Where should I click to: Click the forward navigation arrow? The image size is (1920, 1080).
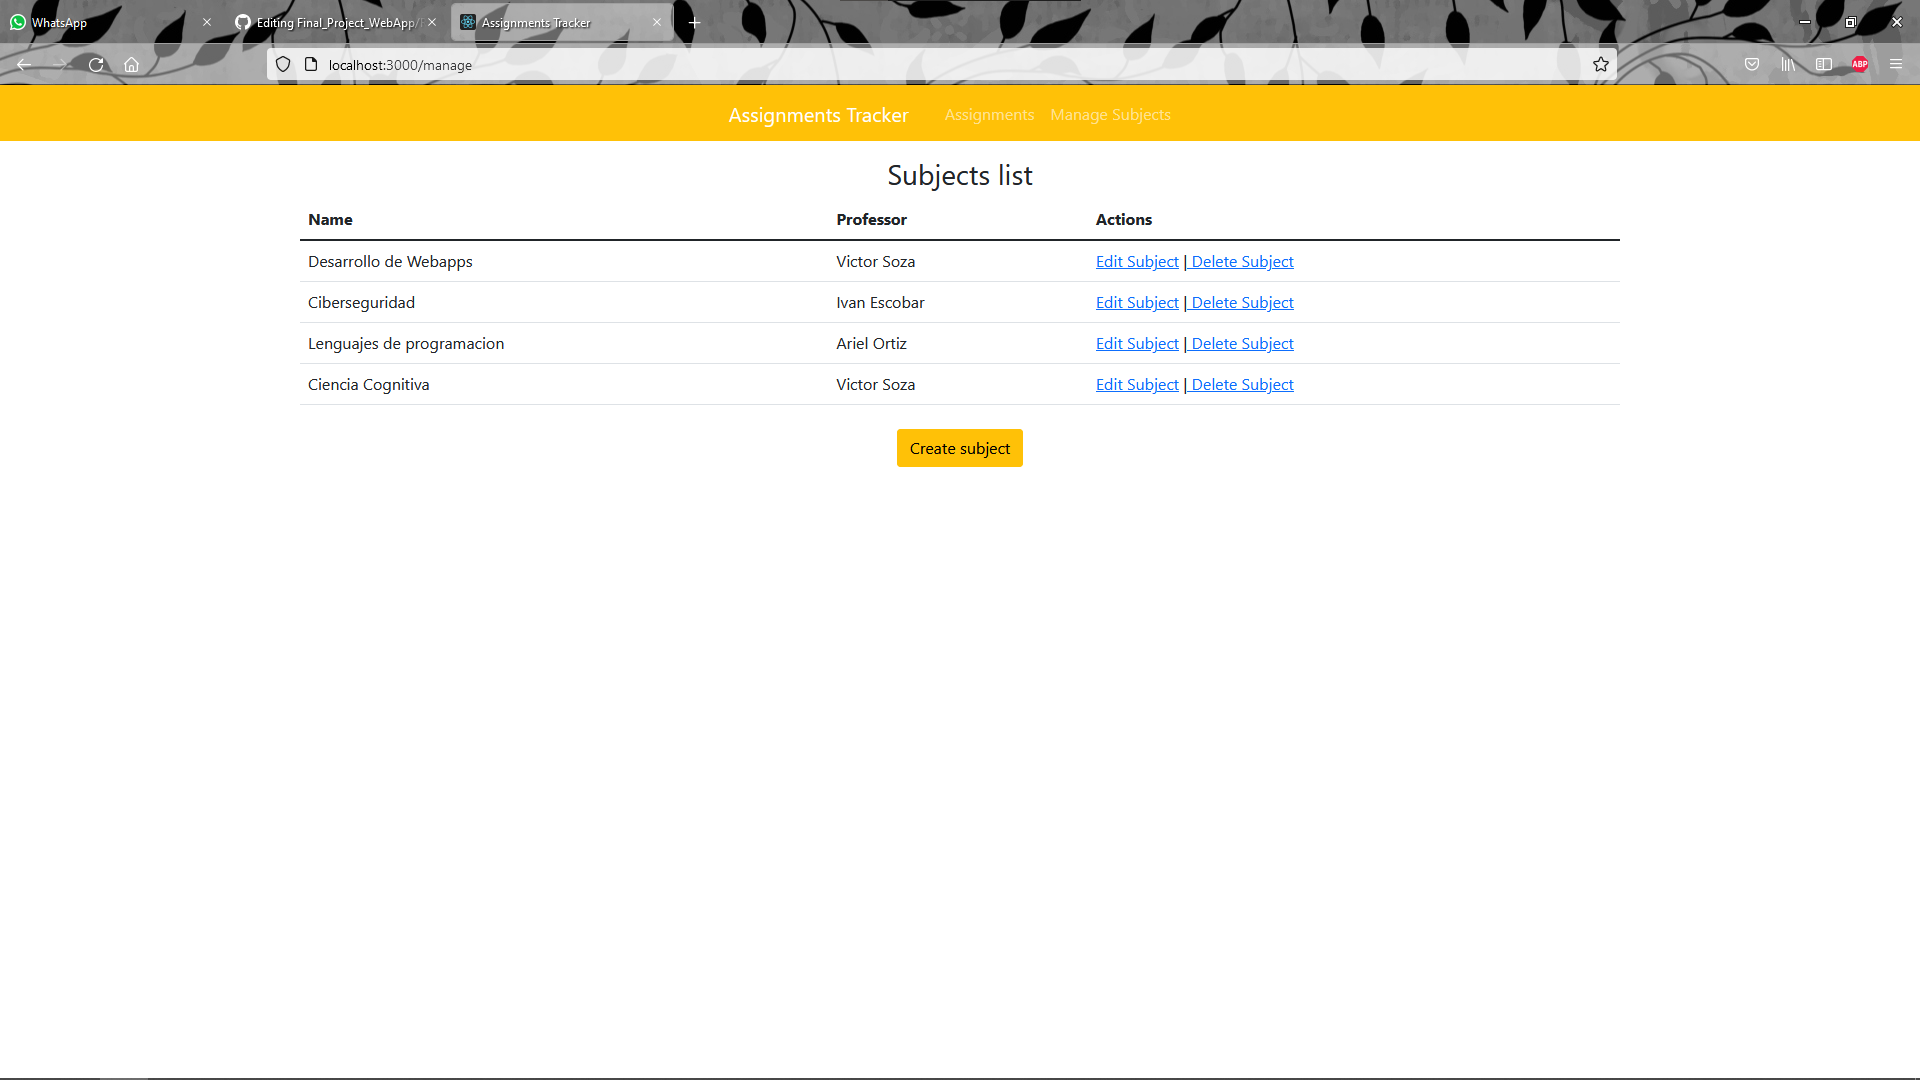(x=60, y=64)
